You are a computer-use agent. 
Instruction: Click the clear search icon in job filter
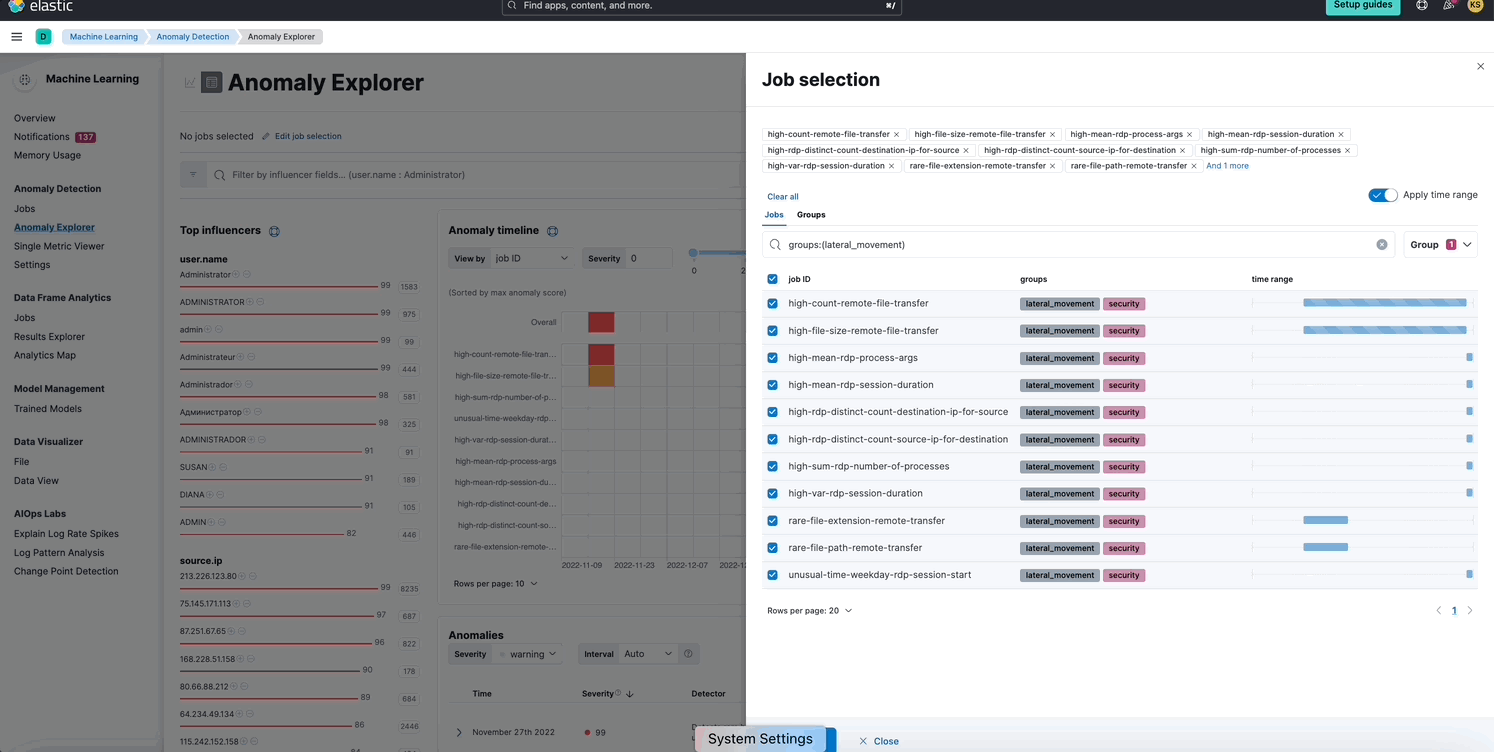pos(1382,245)
